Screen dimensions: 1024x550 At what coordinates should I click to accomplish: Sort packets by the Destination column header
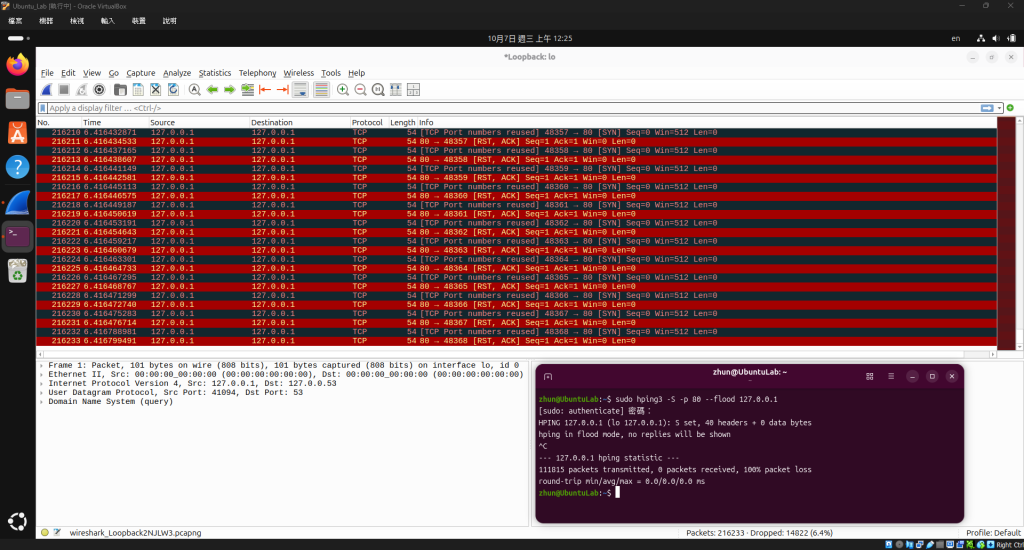click(299, 123)
